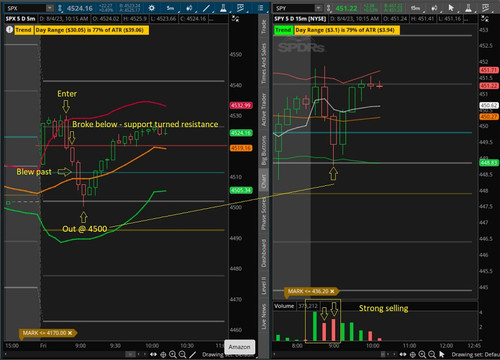Viewport: 500px width, 360px height.
Task: Click the active line tool under SPX chart
Action: point(192,354)
